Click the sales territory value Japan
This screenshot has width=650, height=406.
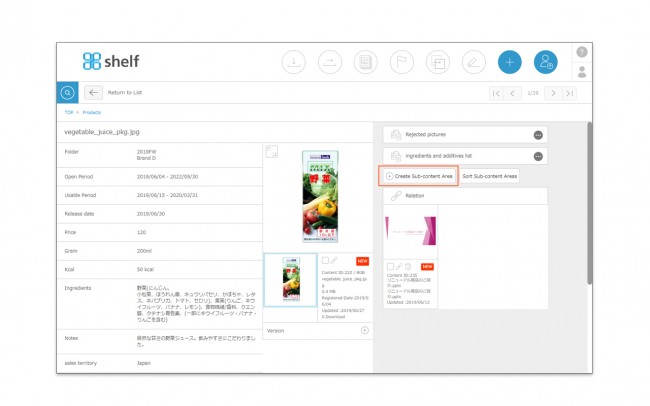pyautogui.click(x=143, y=363)
